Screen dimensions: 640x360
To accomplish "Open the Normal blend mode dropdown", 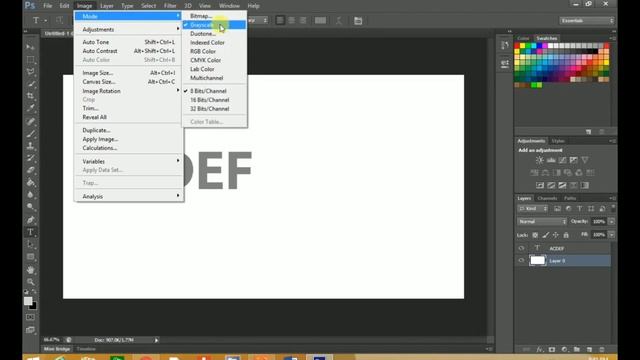I will click(x=542, y=222).
